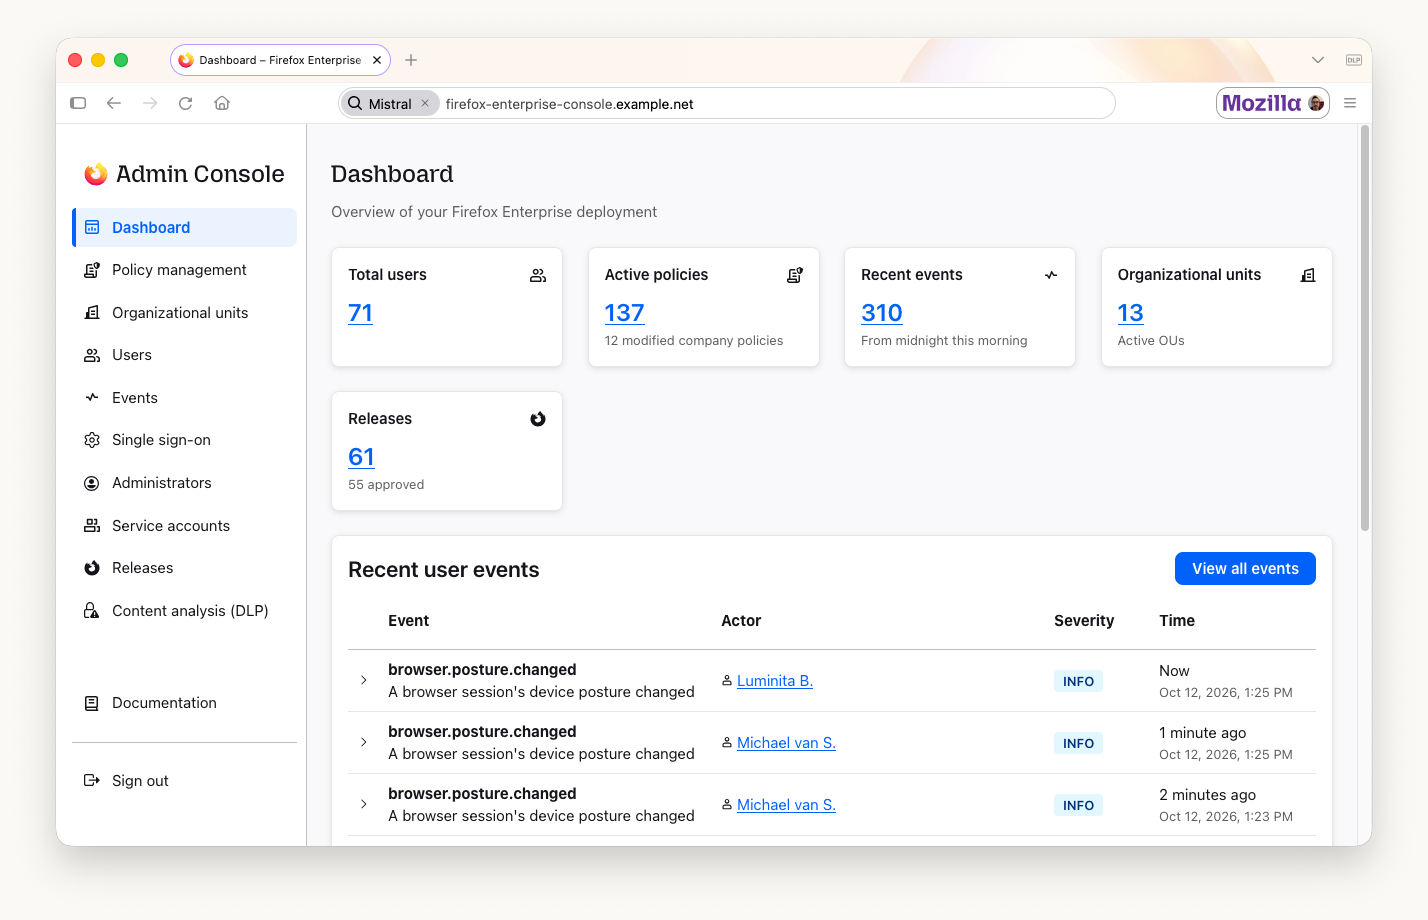Screen dimensions: 1428x920
Task: Click the Organizational units card icon
Action: pos(1308,275)
